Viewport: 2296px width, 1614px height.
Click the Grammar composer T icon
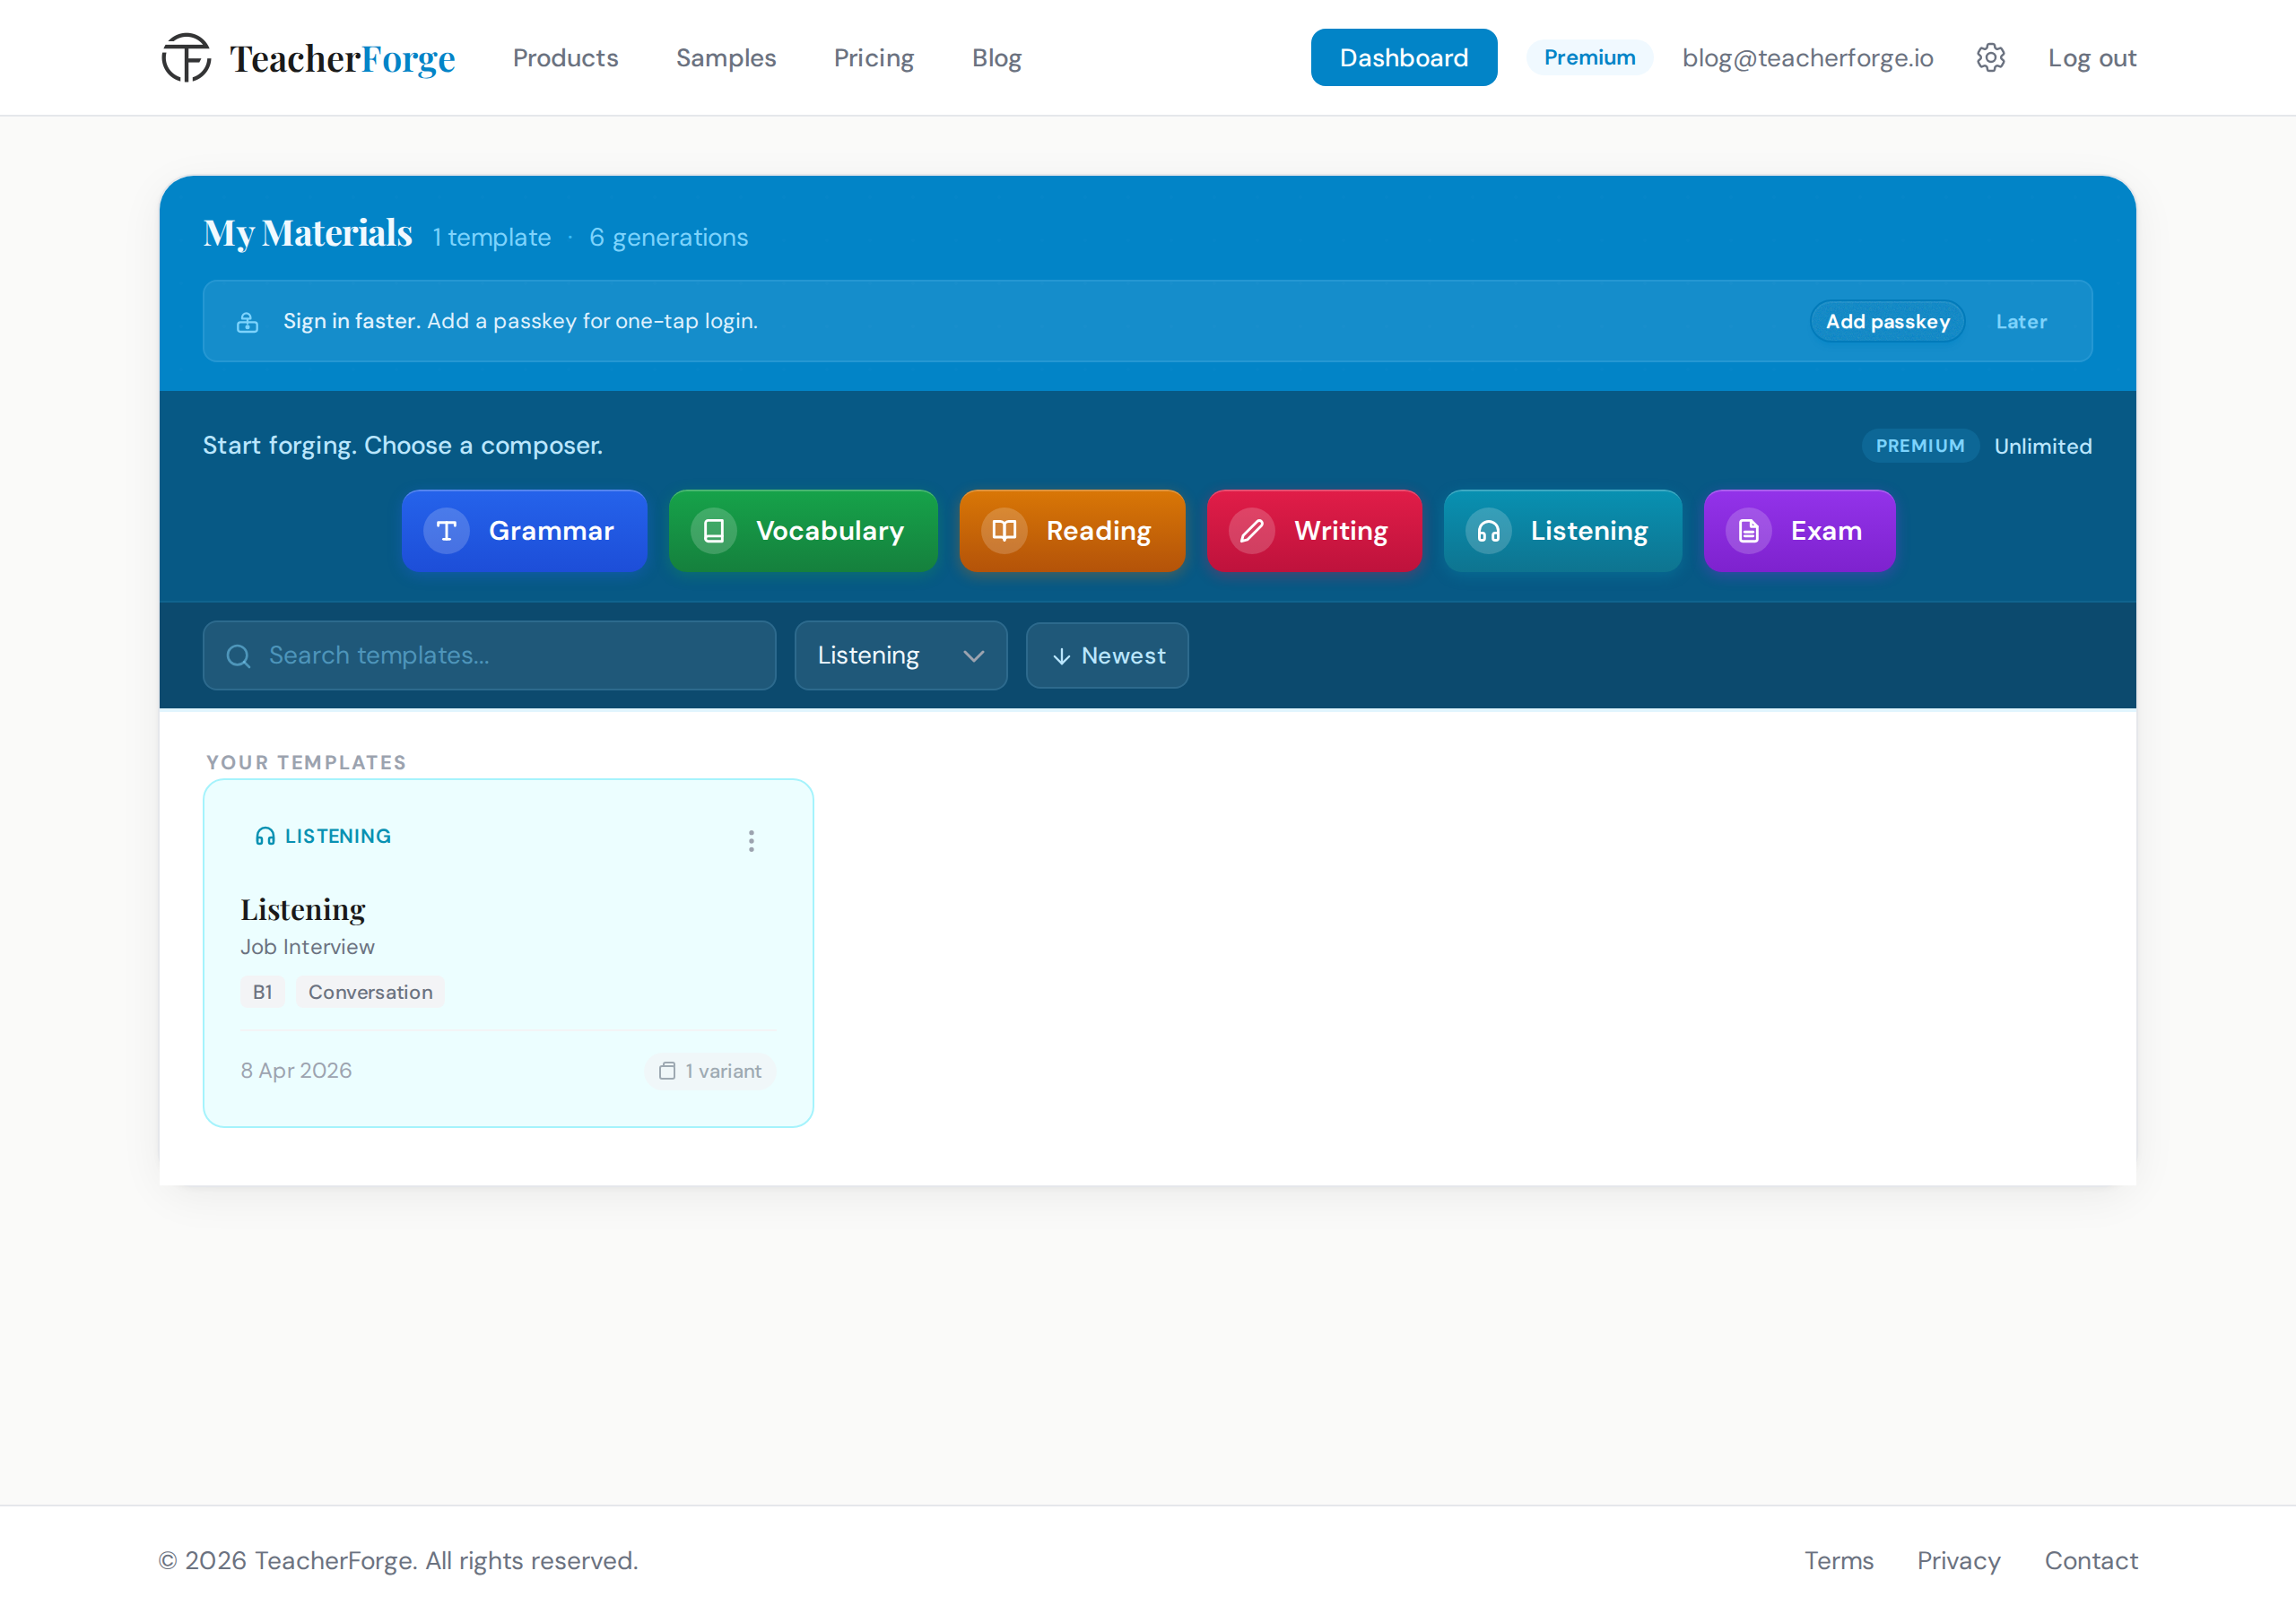click(x=446, y=531)
